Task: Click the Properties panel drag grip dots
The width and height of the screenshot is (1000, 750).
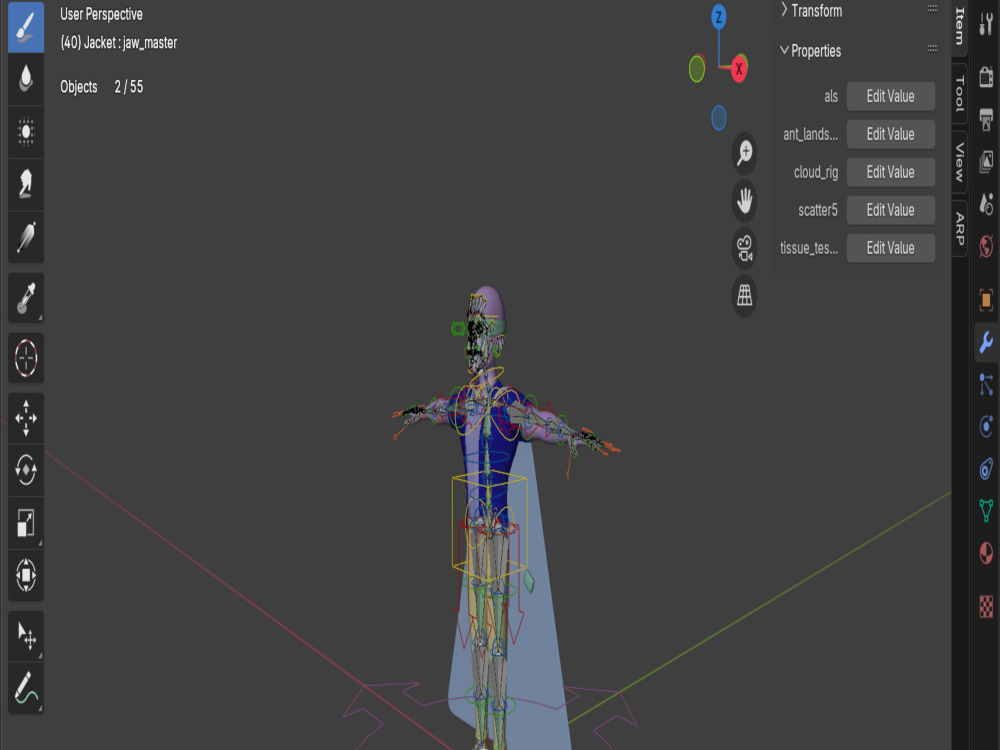Action: pos(932,48)
